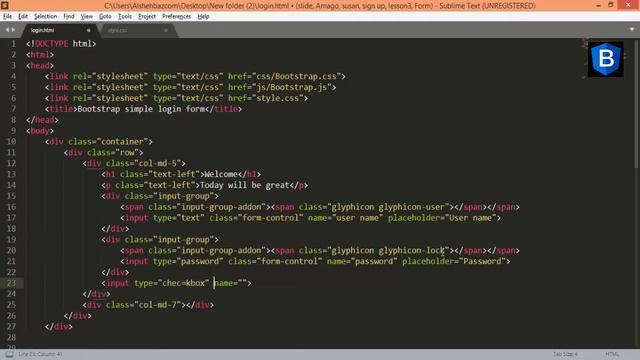Click the DOCTYPE html declaration text
The image size is (640, 360).
tap(61, 44)
